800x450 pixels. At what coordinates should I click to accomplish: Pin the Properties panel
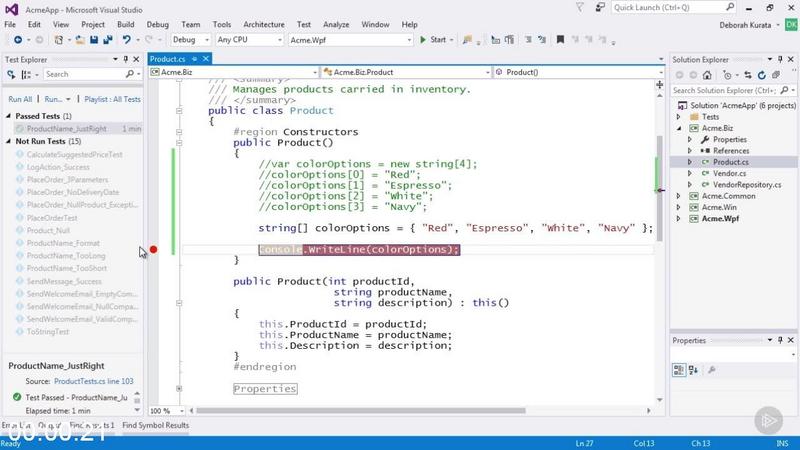[x=780, y=340]
